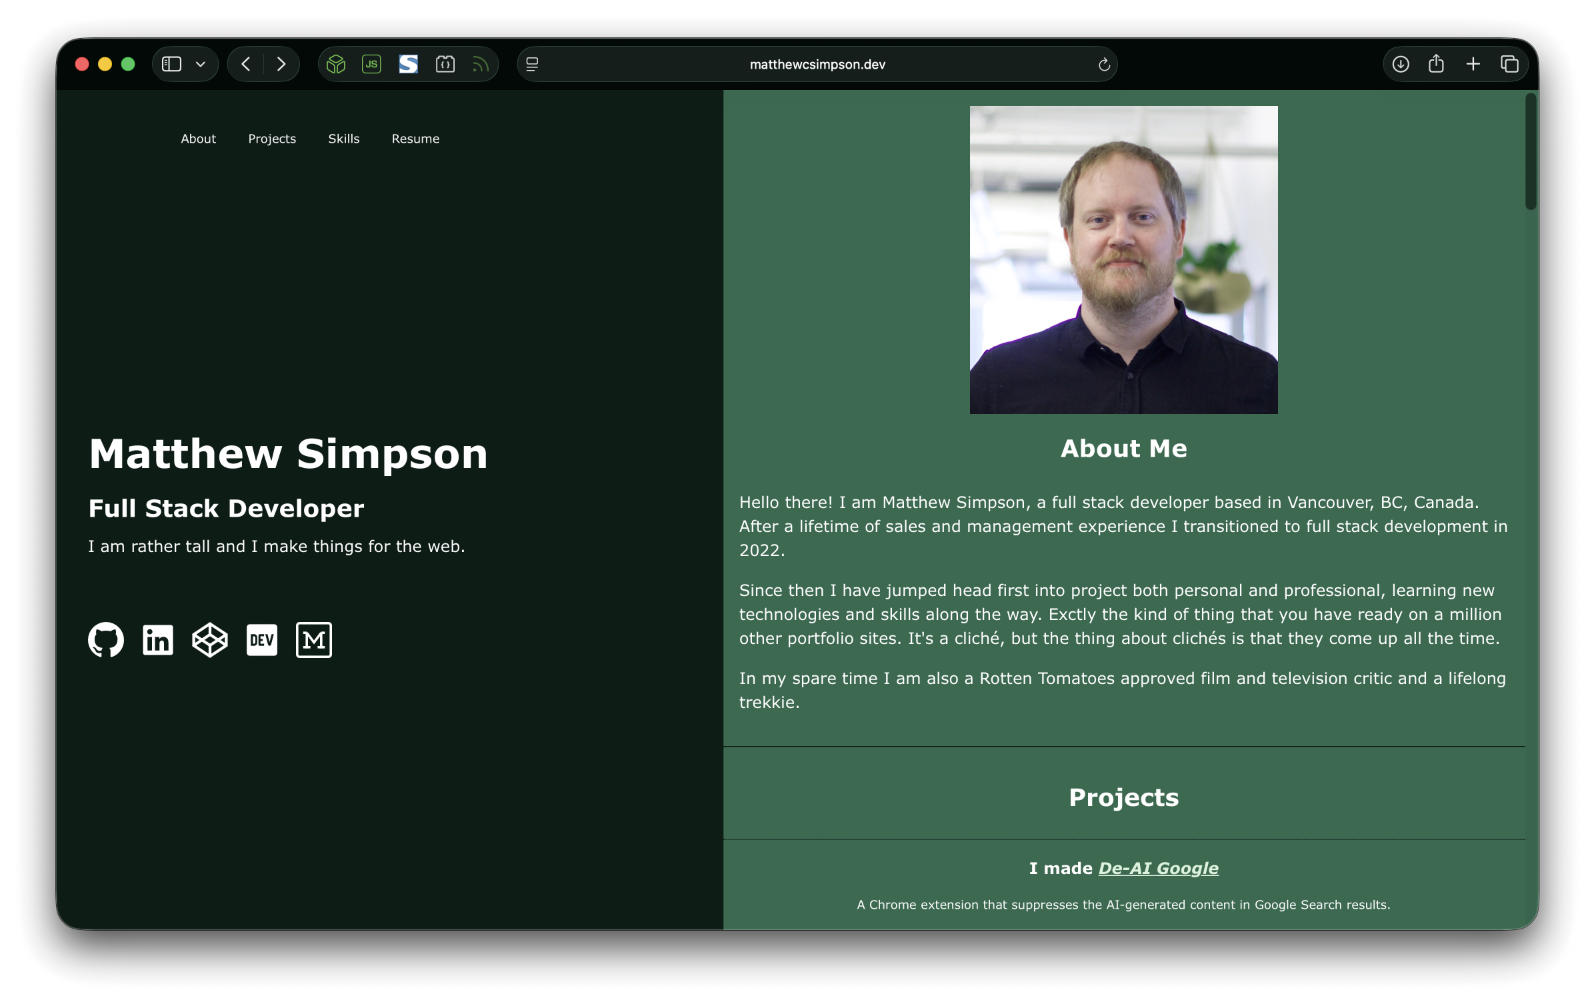Open the Medium profile icon
Viewport: 1595px width, 1004px height.
point(314,640)
